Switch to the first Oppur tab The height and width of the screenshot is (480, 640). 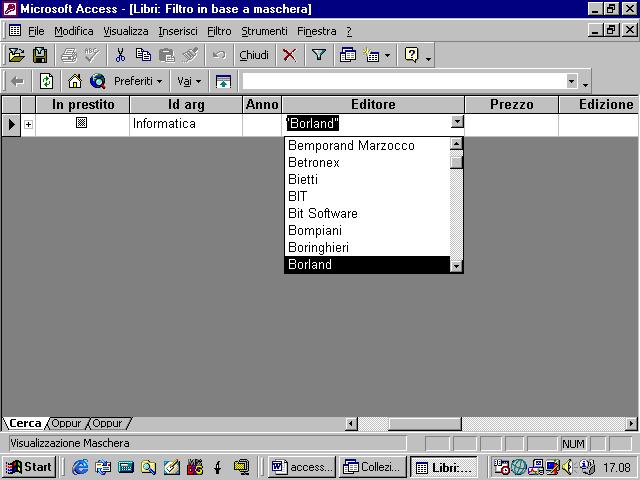pyautogui.click(x=66, y=423)
